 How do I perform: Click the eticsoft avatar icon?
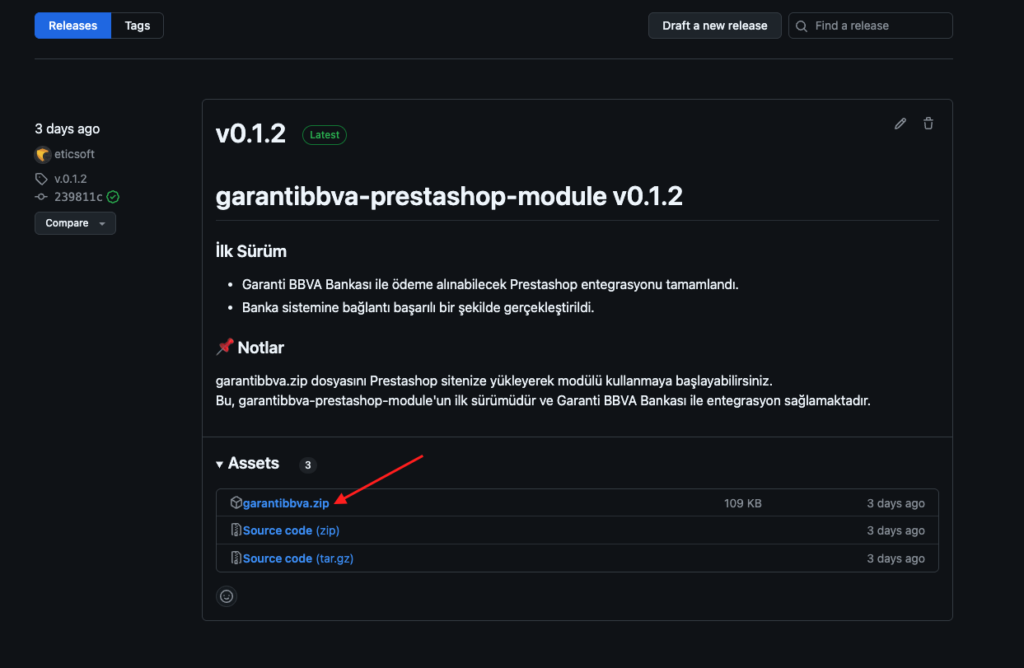[42, 155]
